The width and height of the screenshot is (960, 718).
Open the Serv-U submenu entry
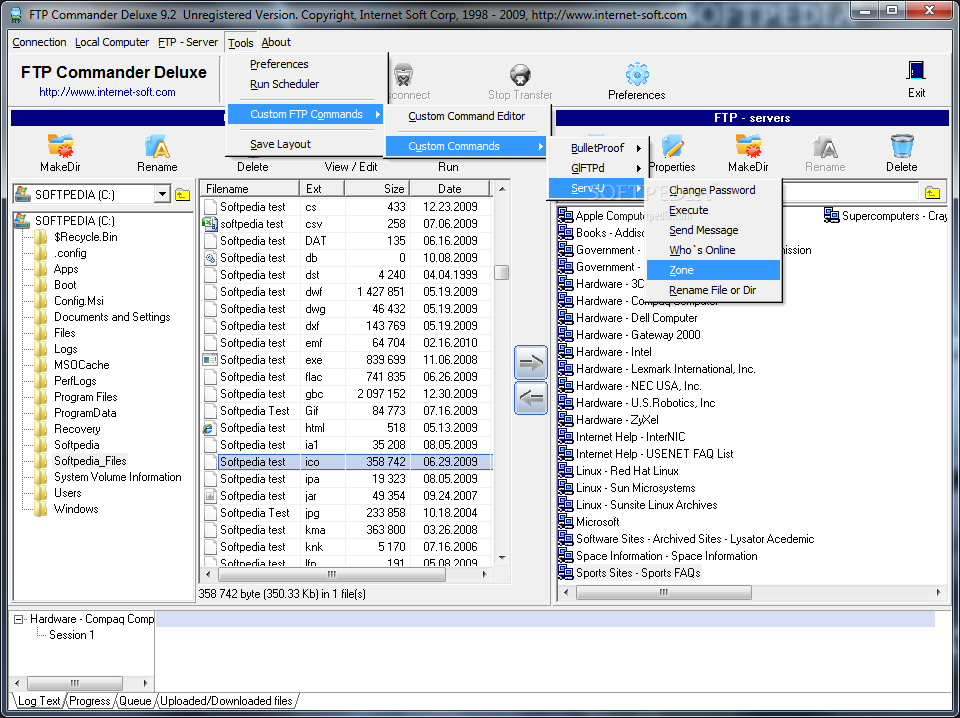pos(597,188)
